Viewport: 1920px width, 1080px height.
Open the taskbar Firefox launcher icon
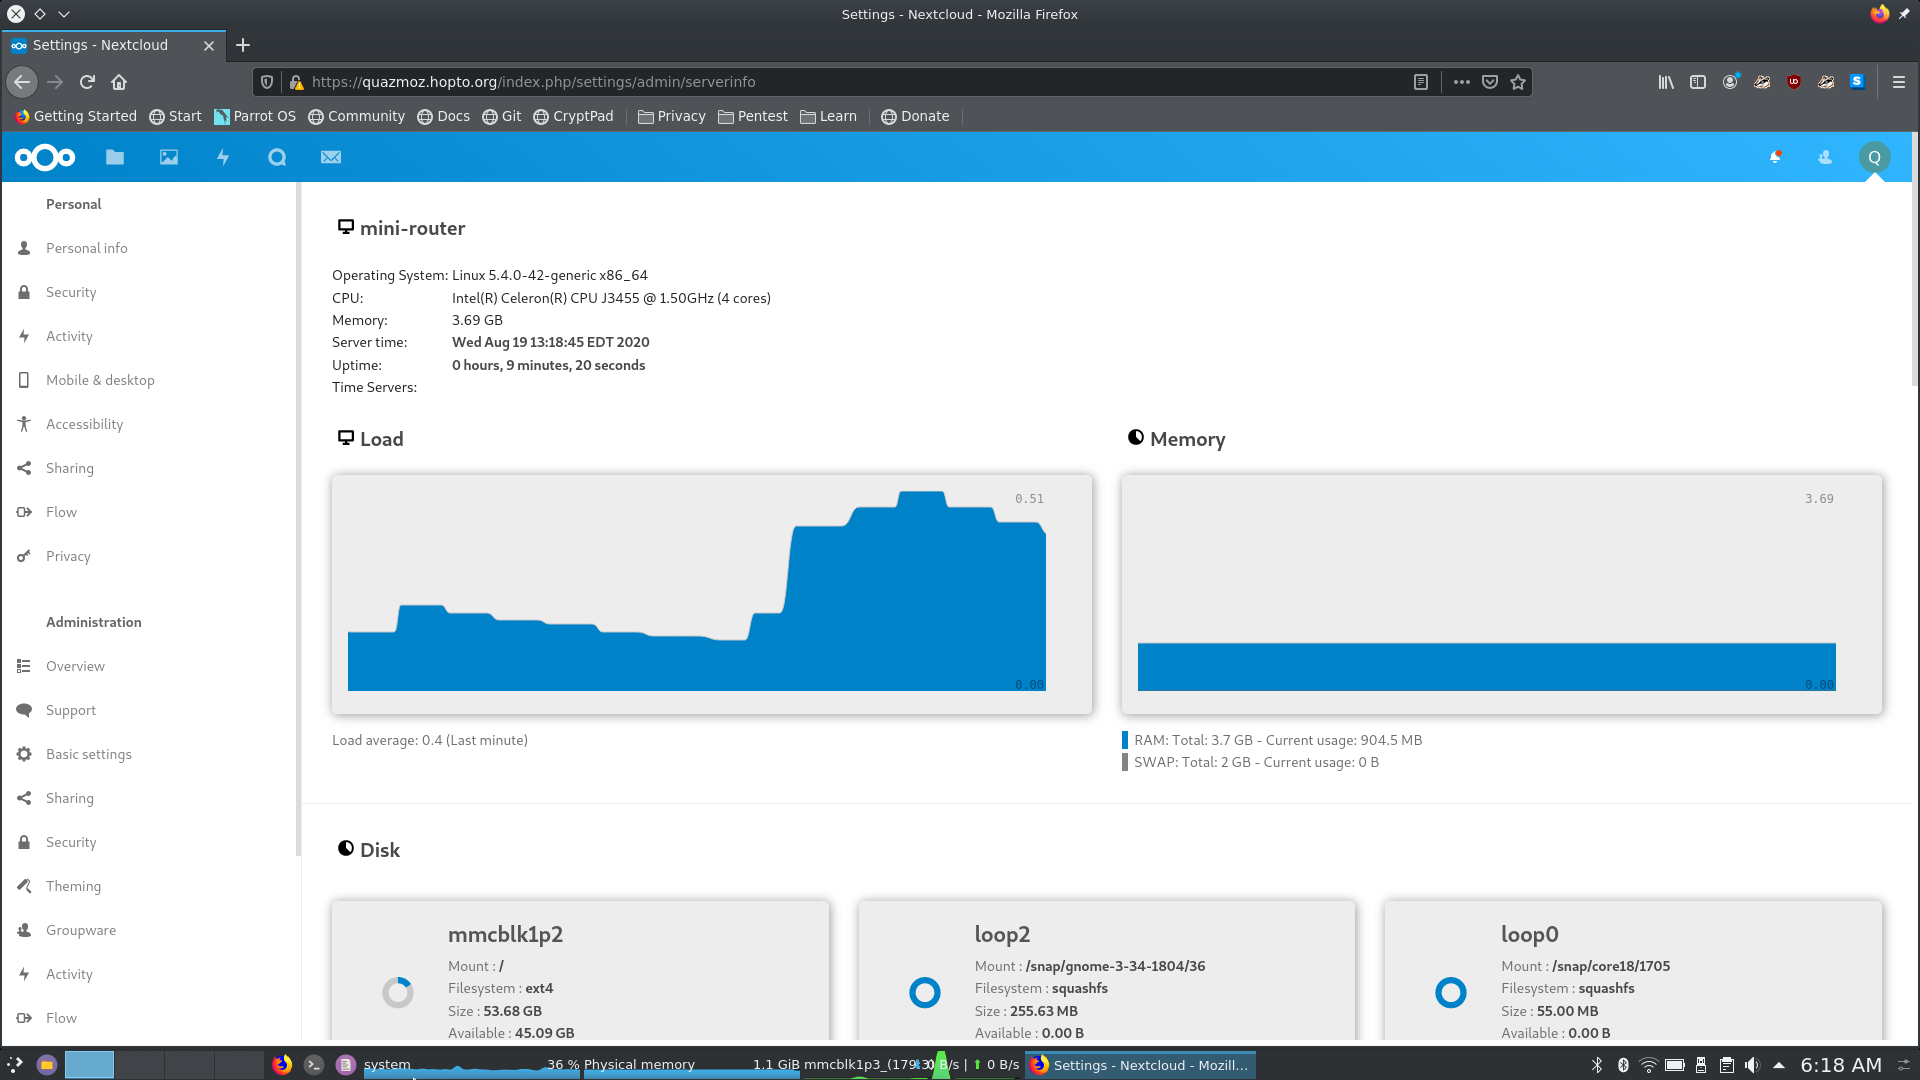[282, 1064]
